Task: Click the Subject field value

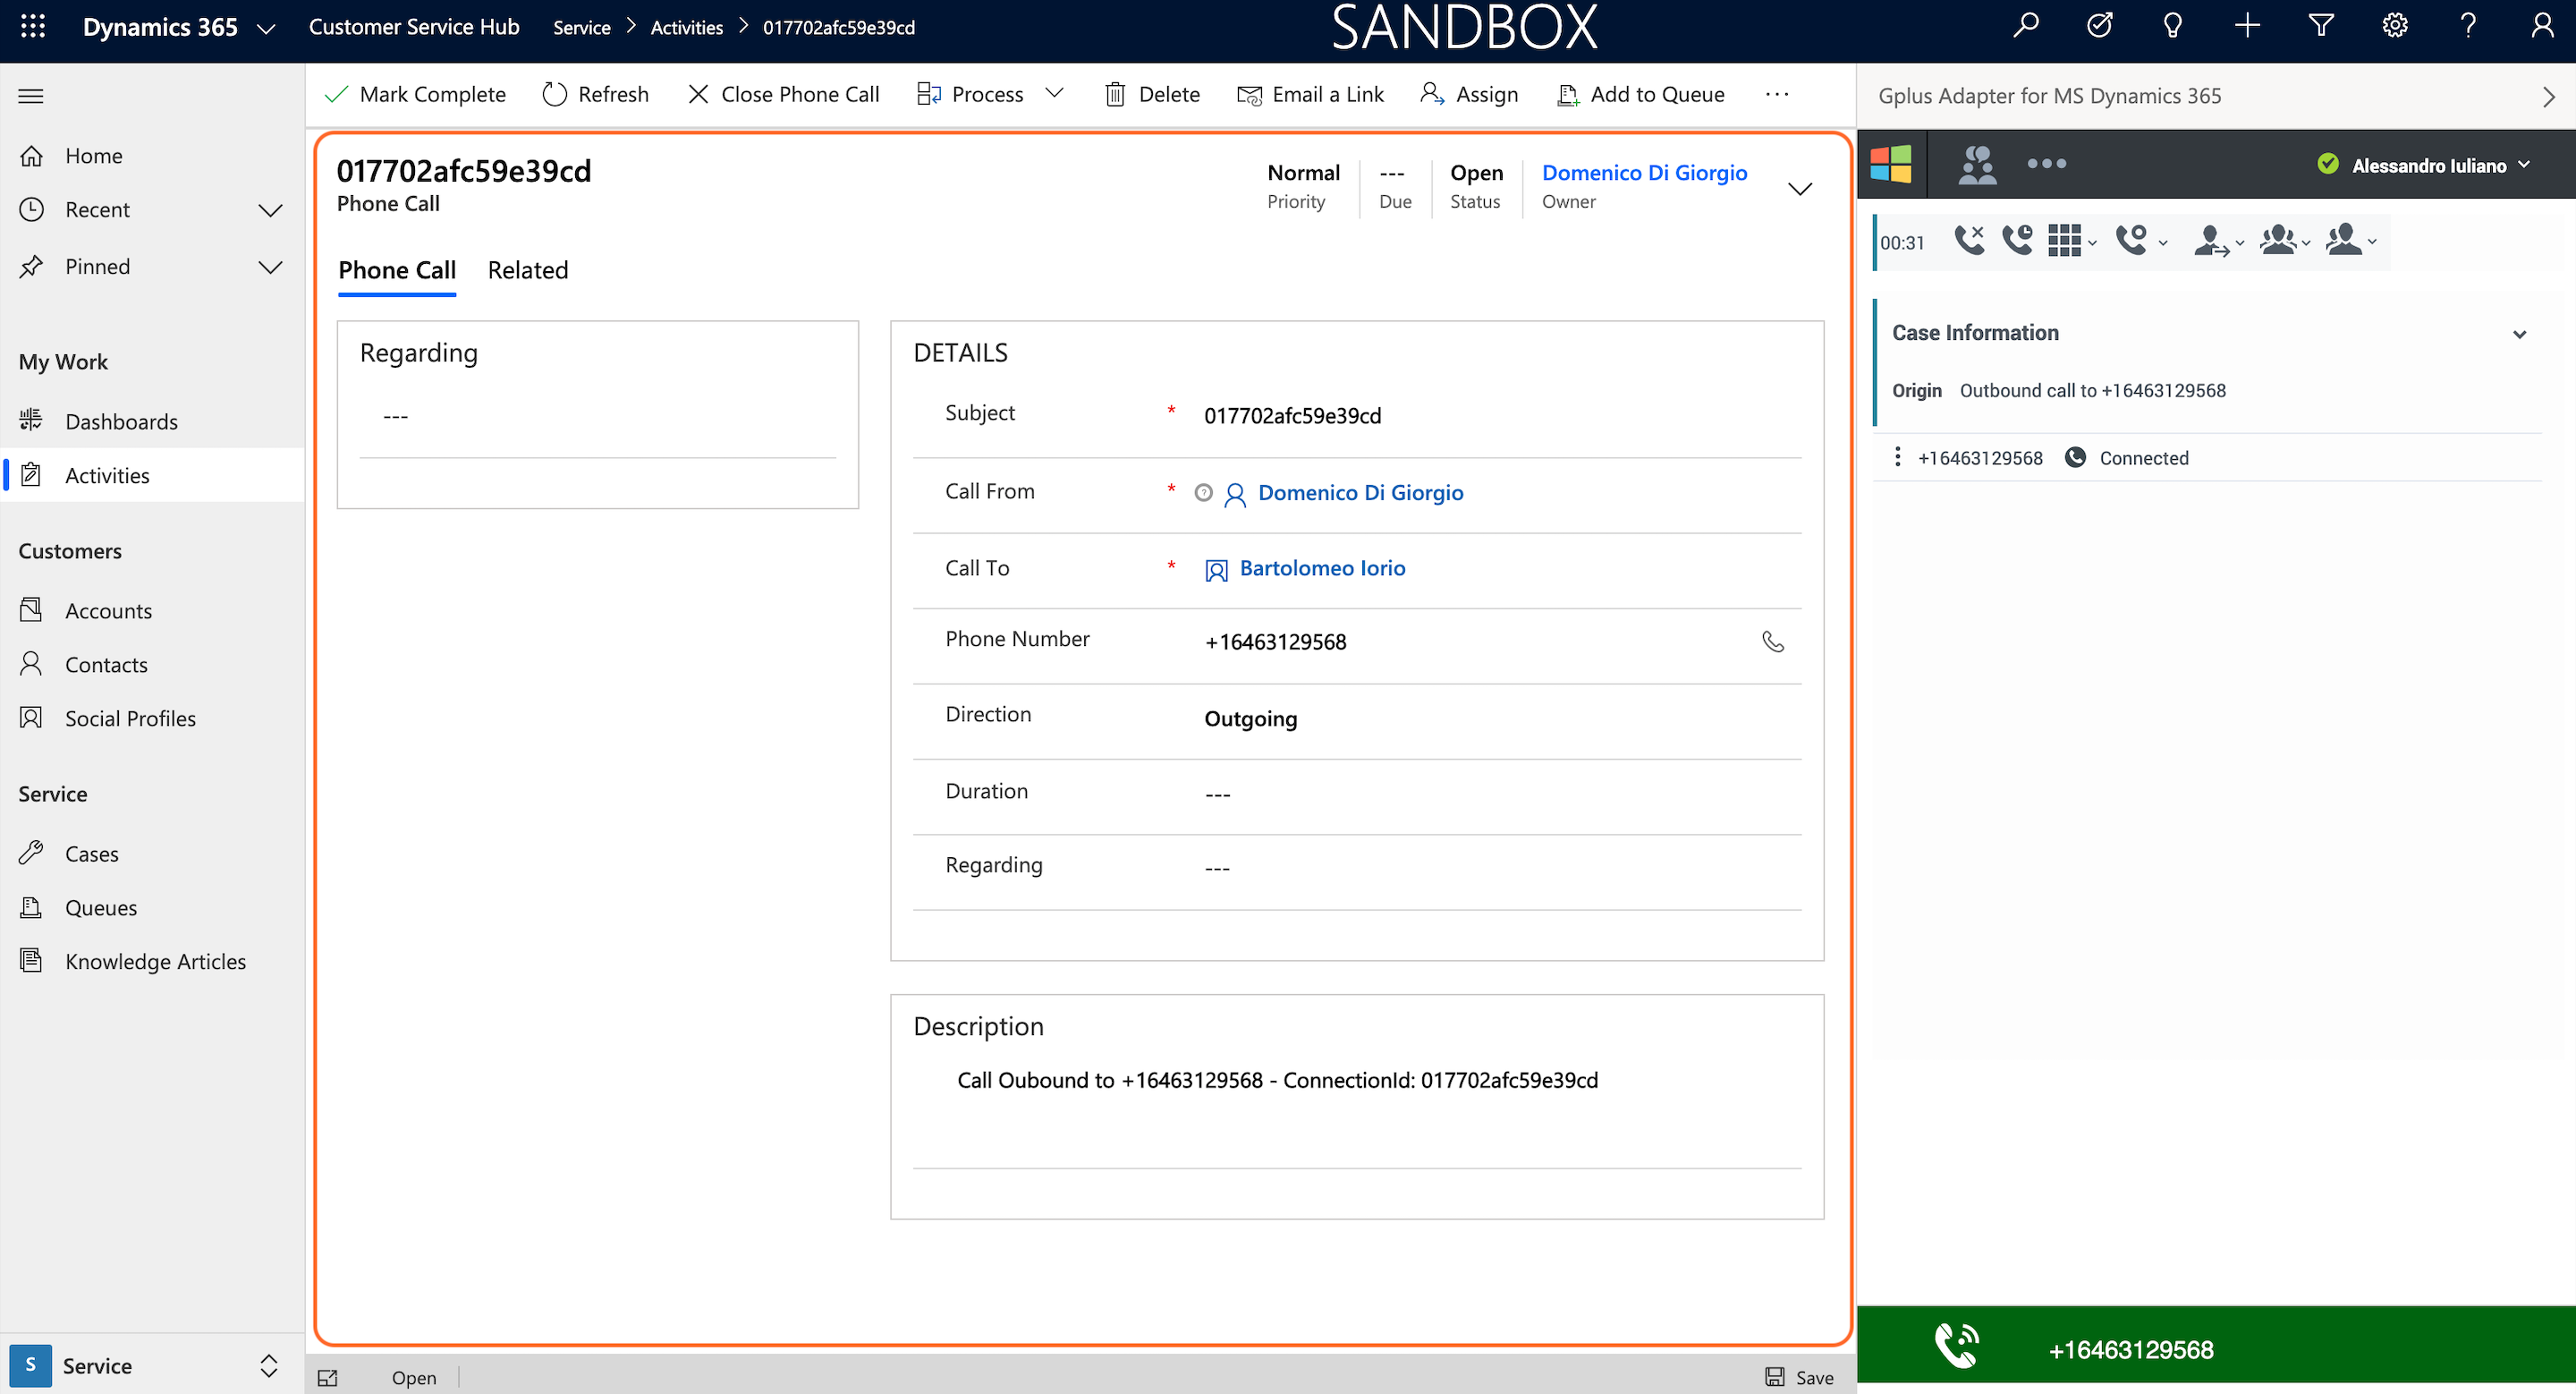Action: tap(1292, 415)
